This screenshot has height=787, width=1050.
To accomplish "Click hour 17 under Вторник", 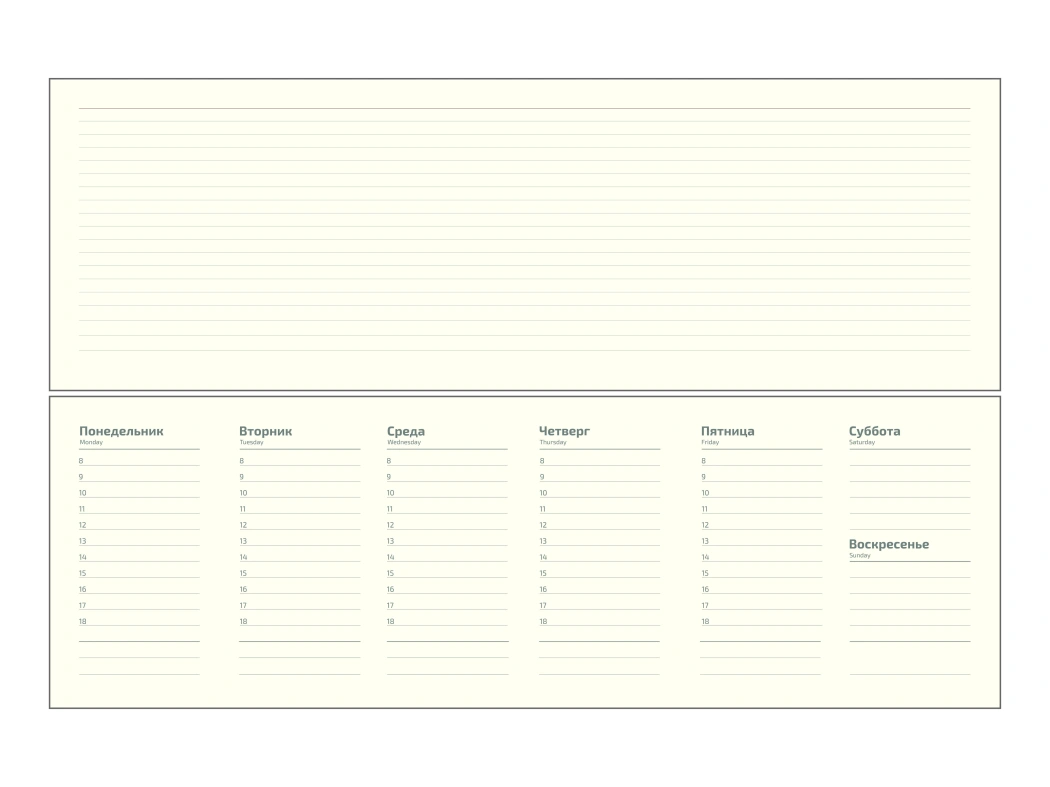I will point(243,605).
